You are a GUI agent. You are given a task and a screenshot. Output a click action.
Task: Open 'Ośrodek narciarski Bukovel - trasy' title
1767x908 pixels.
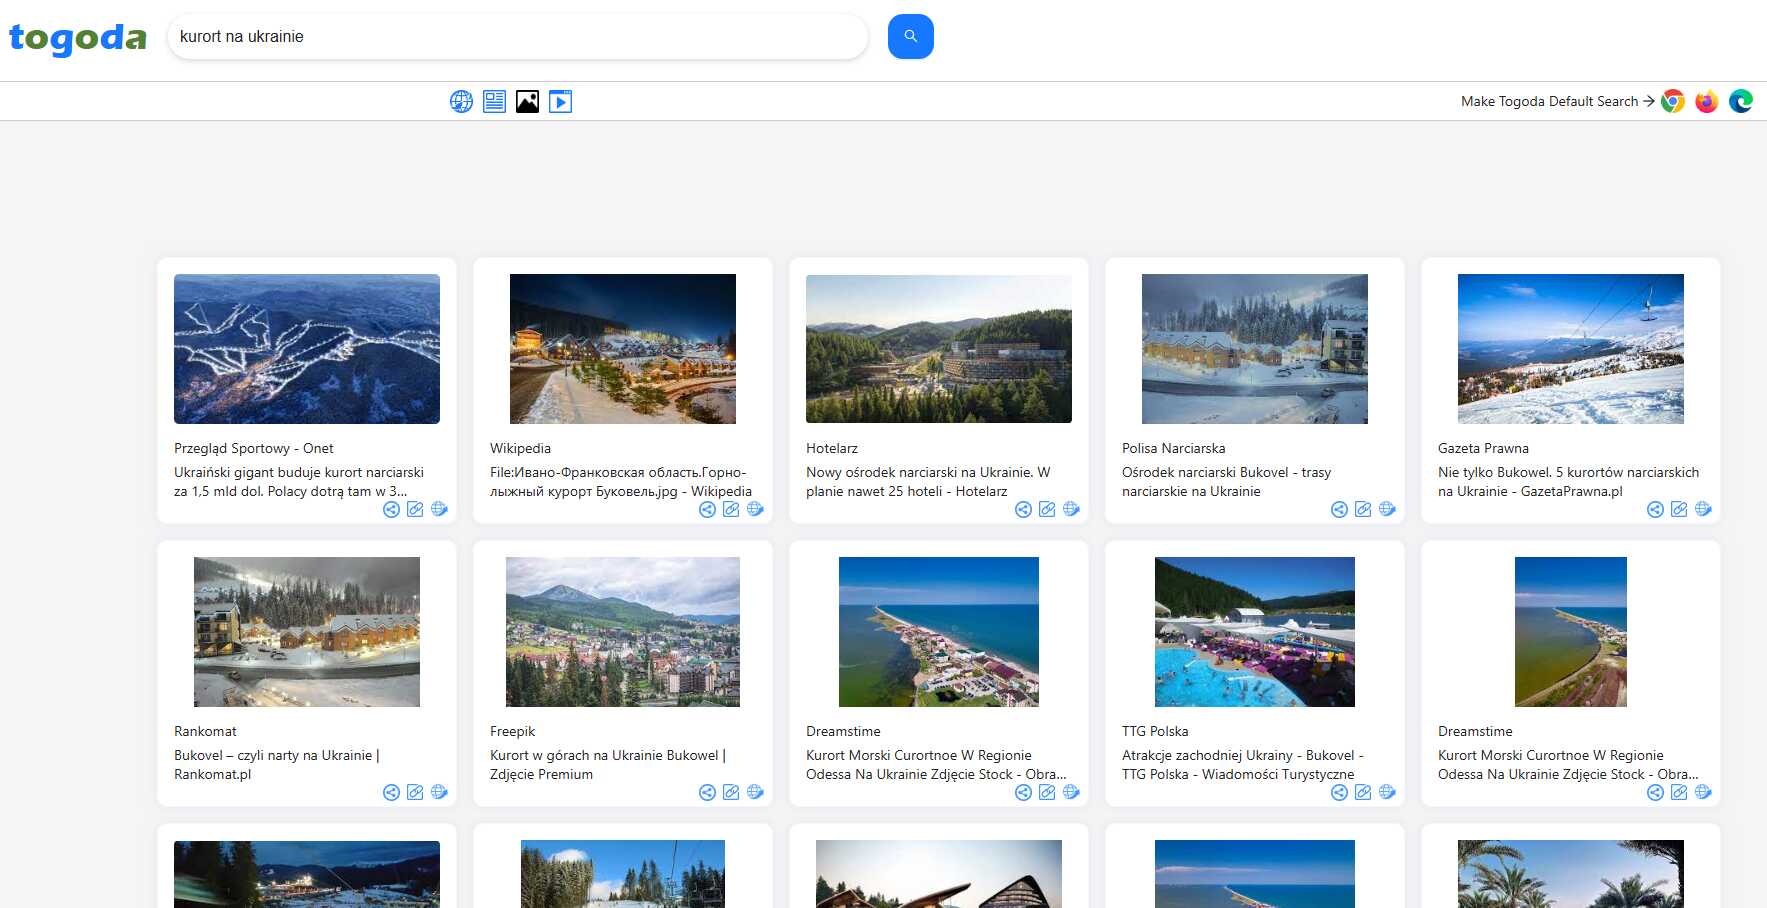[x=1226, y=481]
